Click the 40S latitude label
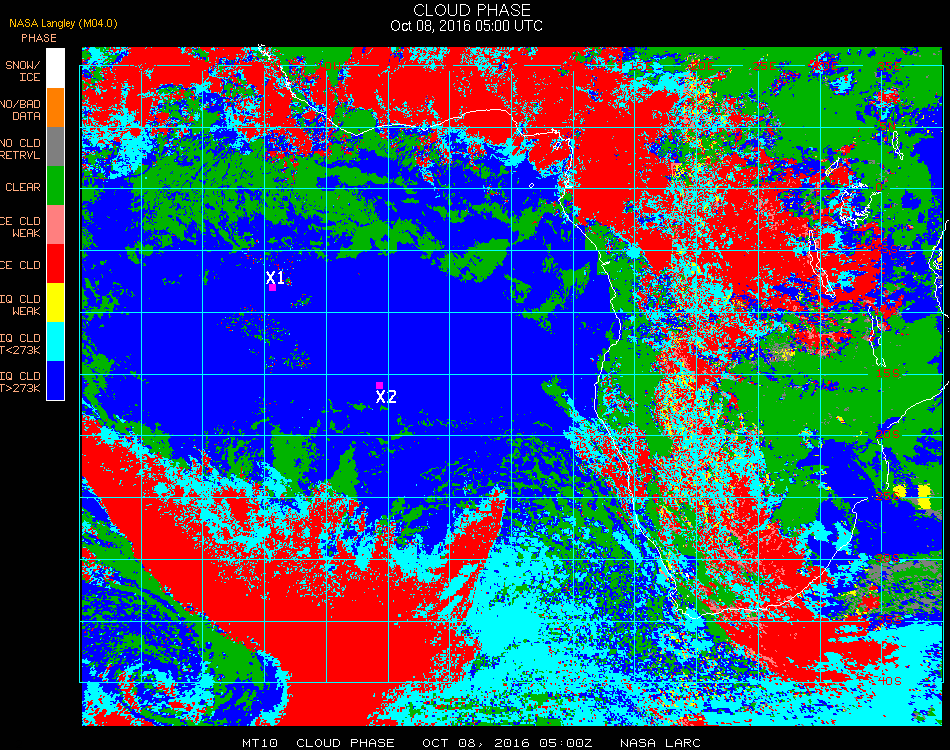This screenshot has width=950, height=750. [x=889, y=681]
